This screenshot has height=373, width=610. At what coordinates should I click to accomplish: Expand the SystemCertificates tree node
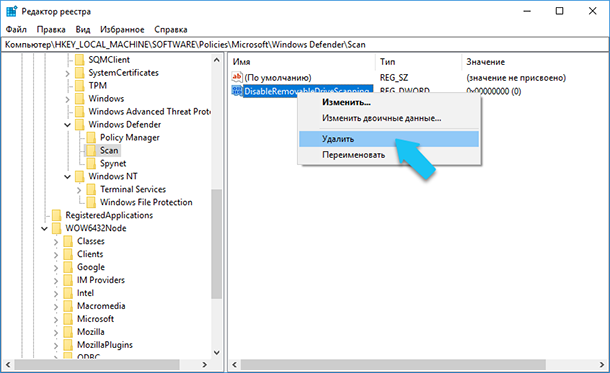click(67, 73)
